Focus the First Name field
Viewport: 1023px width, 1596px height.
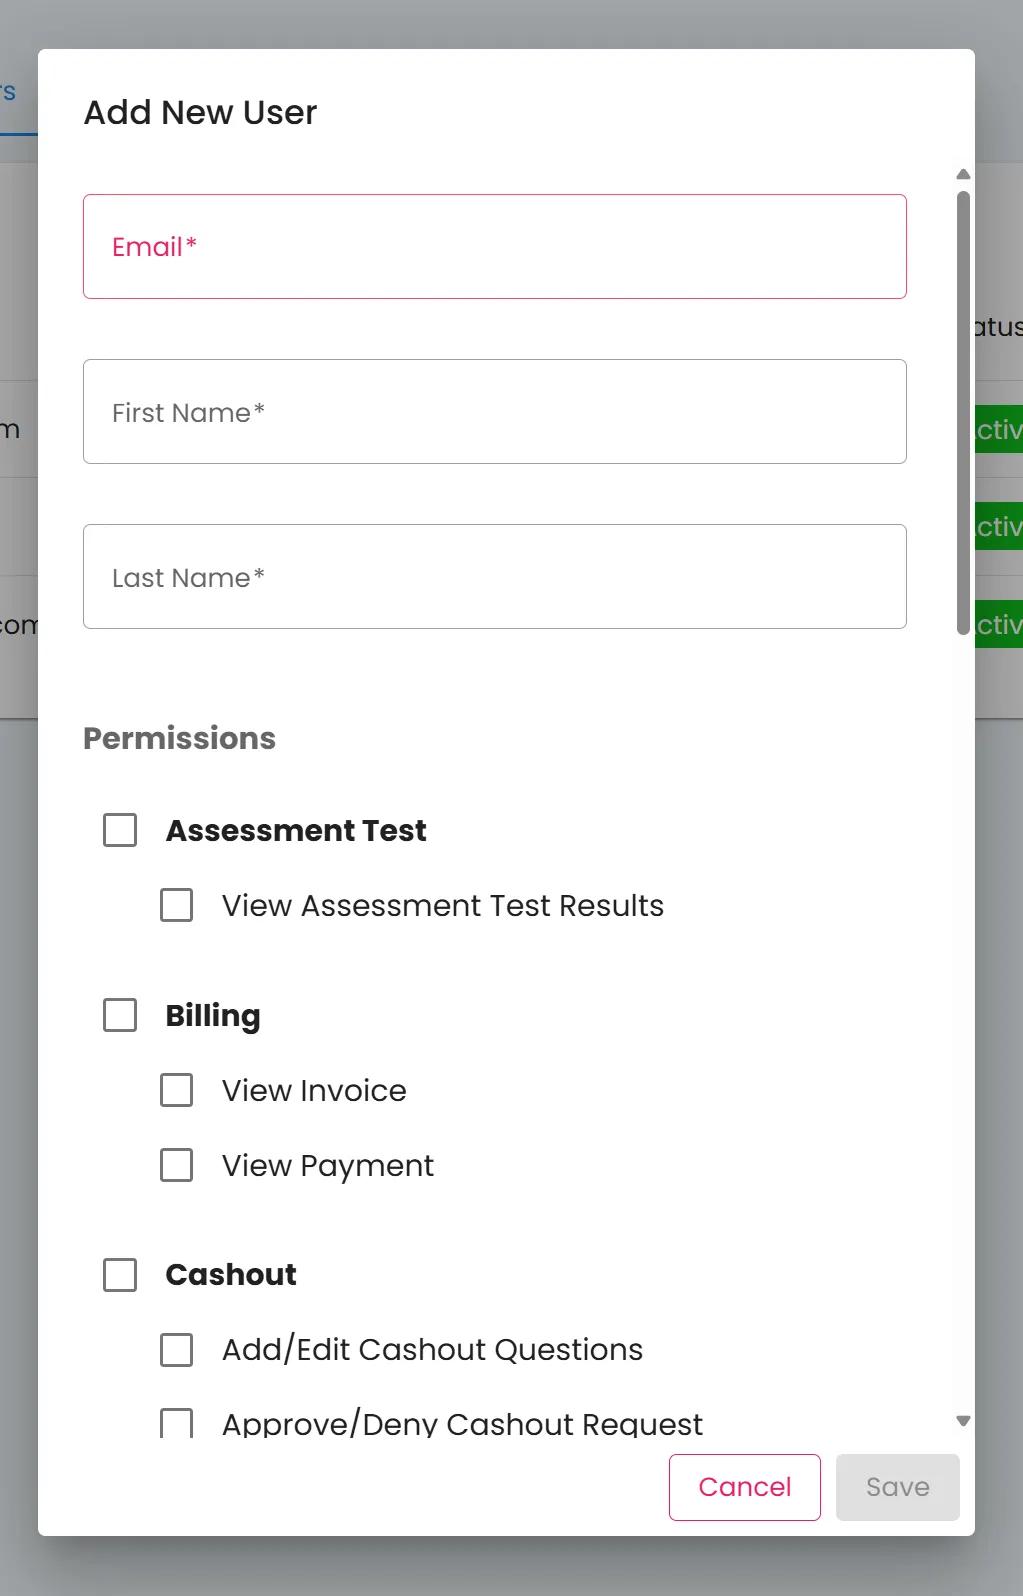coord(494,412)
